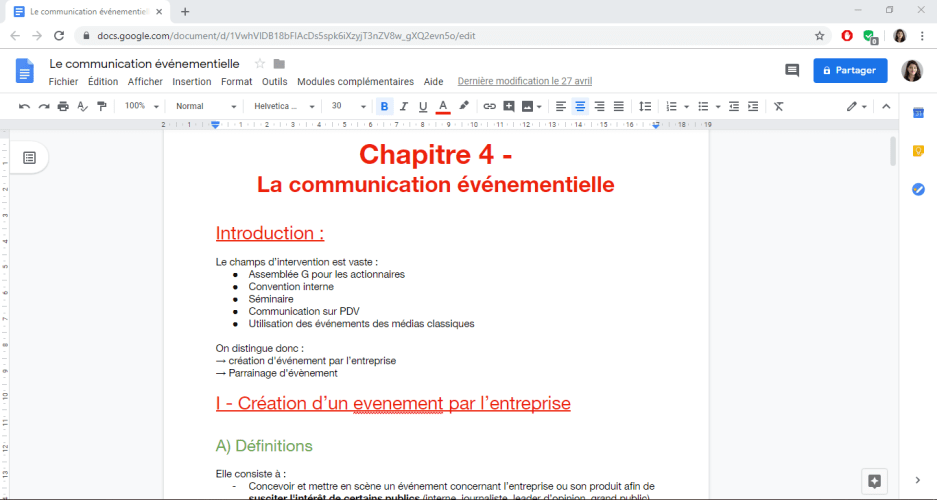Toggle italic formatting
This screenshot has height=500, width=937.
click(404, 106)
